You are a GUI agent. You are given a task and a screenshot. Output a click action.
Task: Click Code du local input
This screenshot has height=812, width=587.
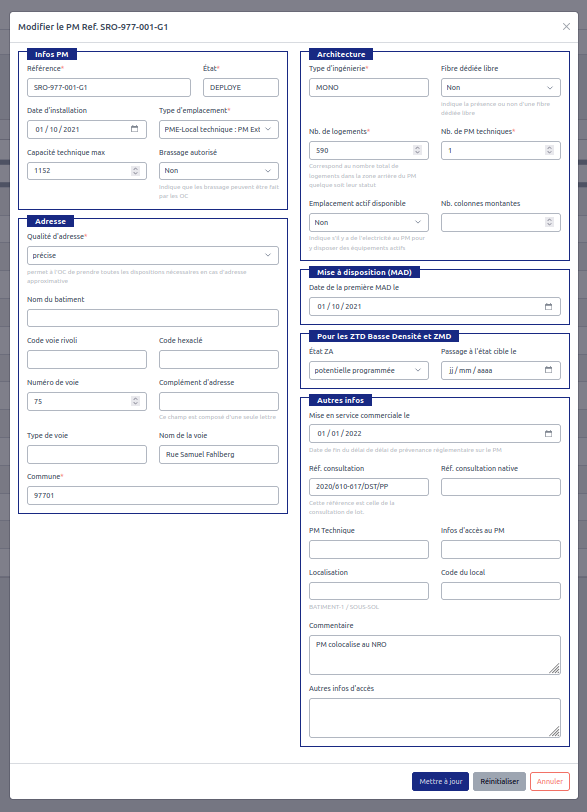(501, 591)
